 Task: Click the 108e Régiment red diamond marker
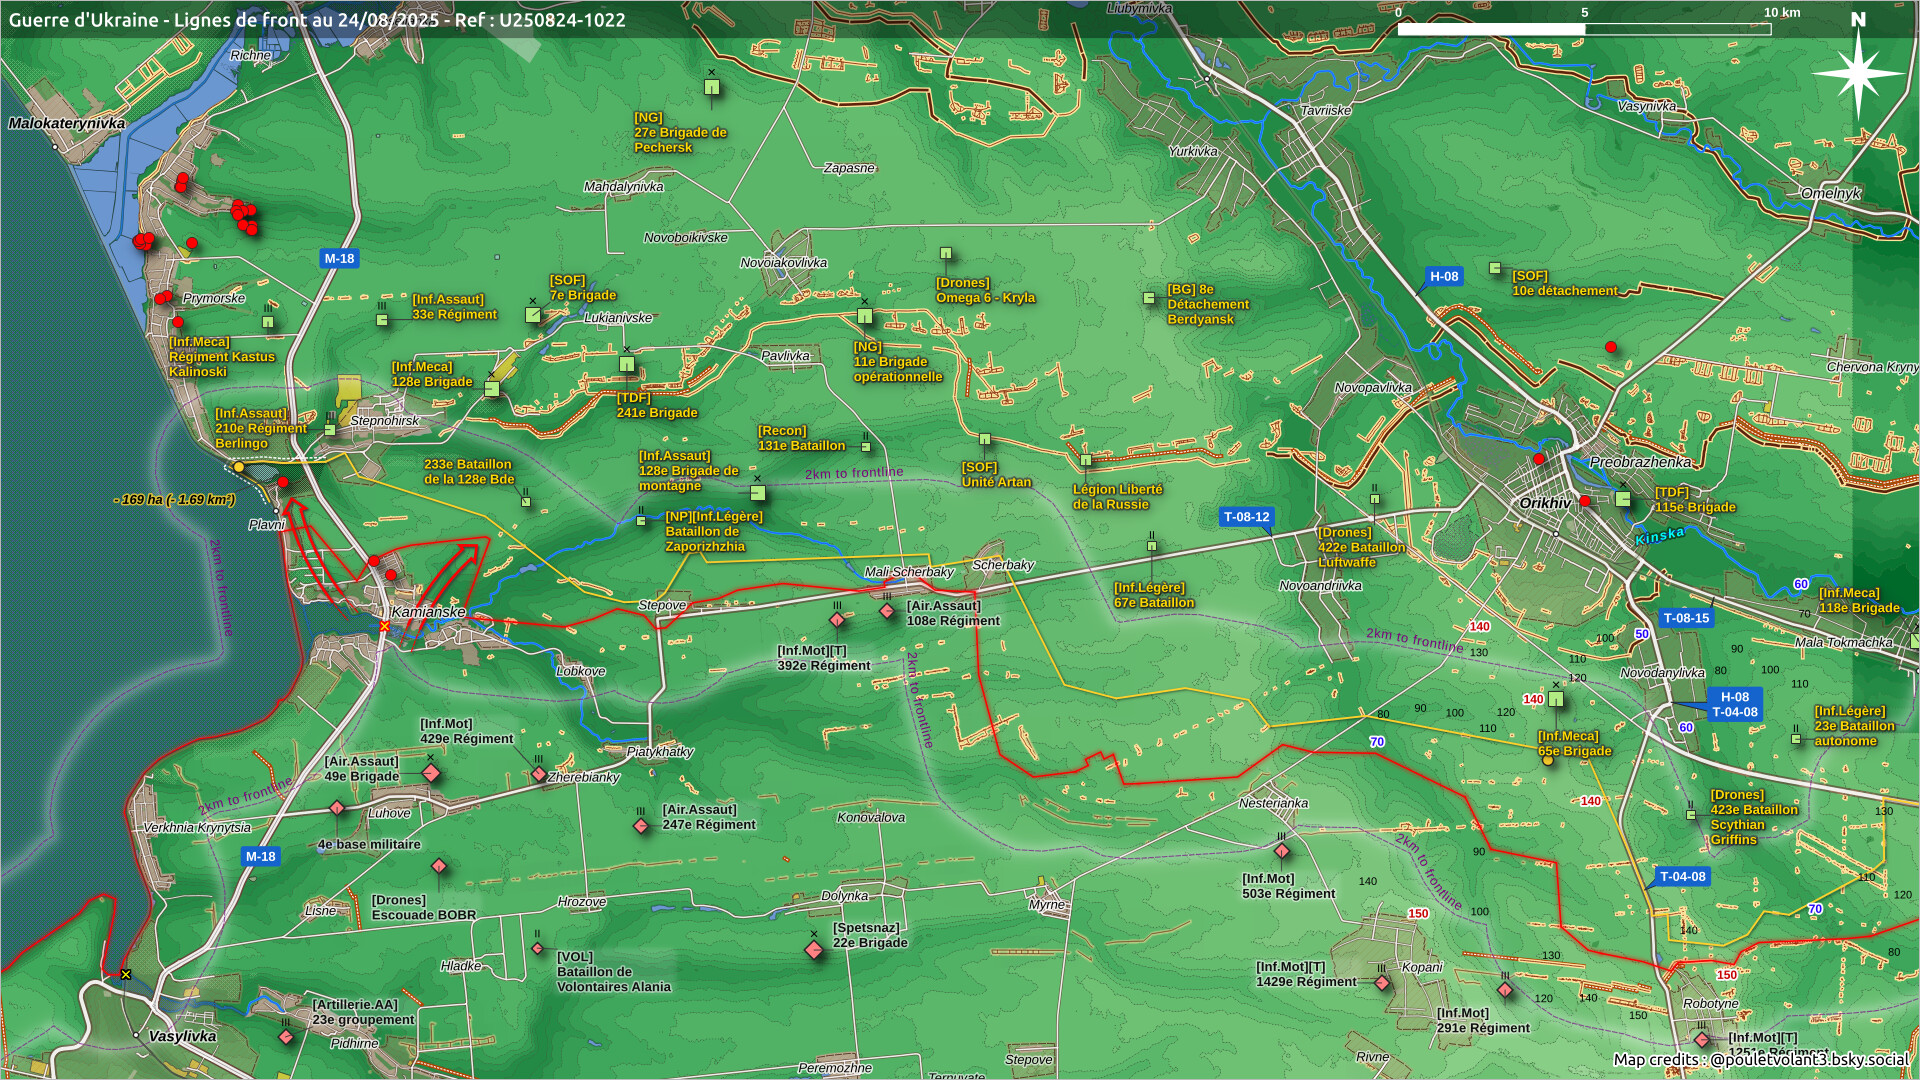[887, 611]
